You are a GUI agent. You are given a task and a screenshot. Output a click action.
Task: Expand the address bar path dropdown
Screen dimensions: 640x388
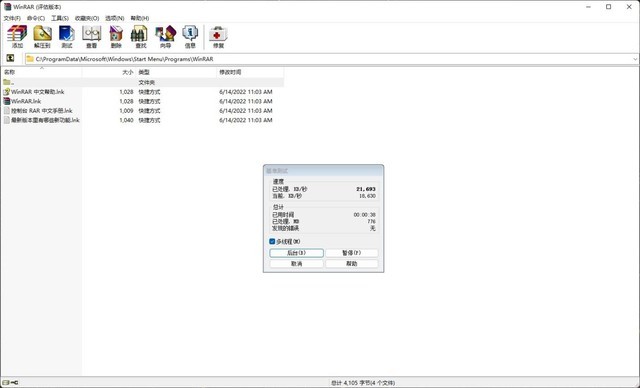(x=635, y=59)
